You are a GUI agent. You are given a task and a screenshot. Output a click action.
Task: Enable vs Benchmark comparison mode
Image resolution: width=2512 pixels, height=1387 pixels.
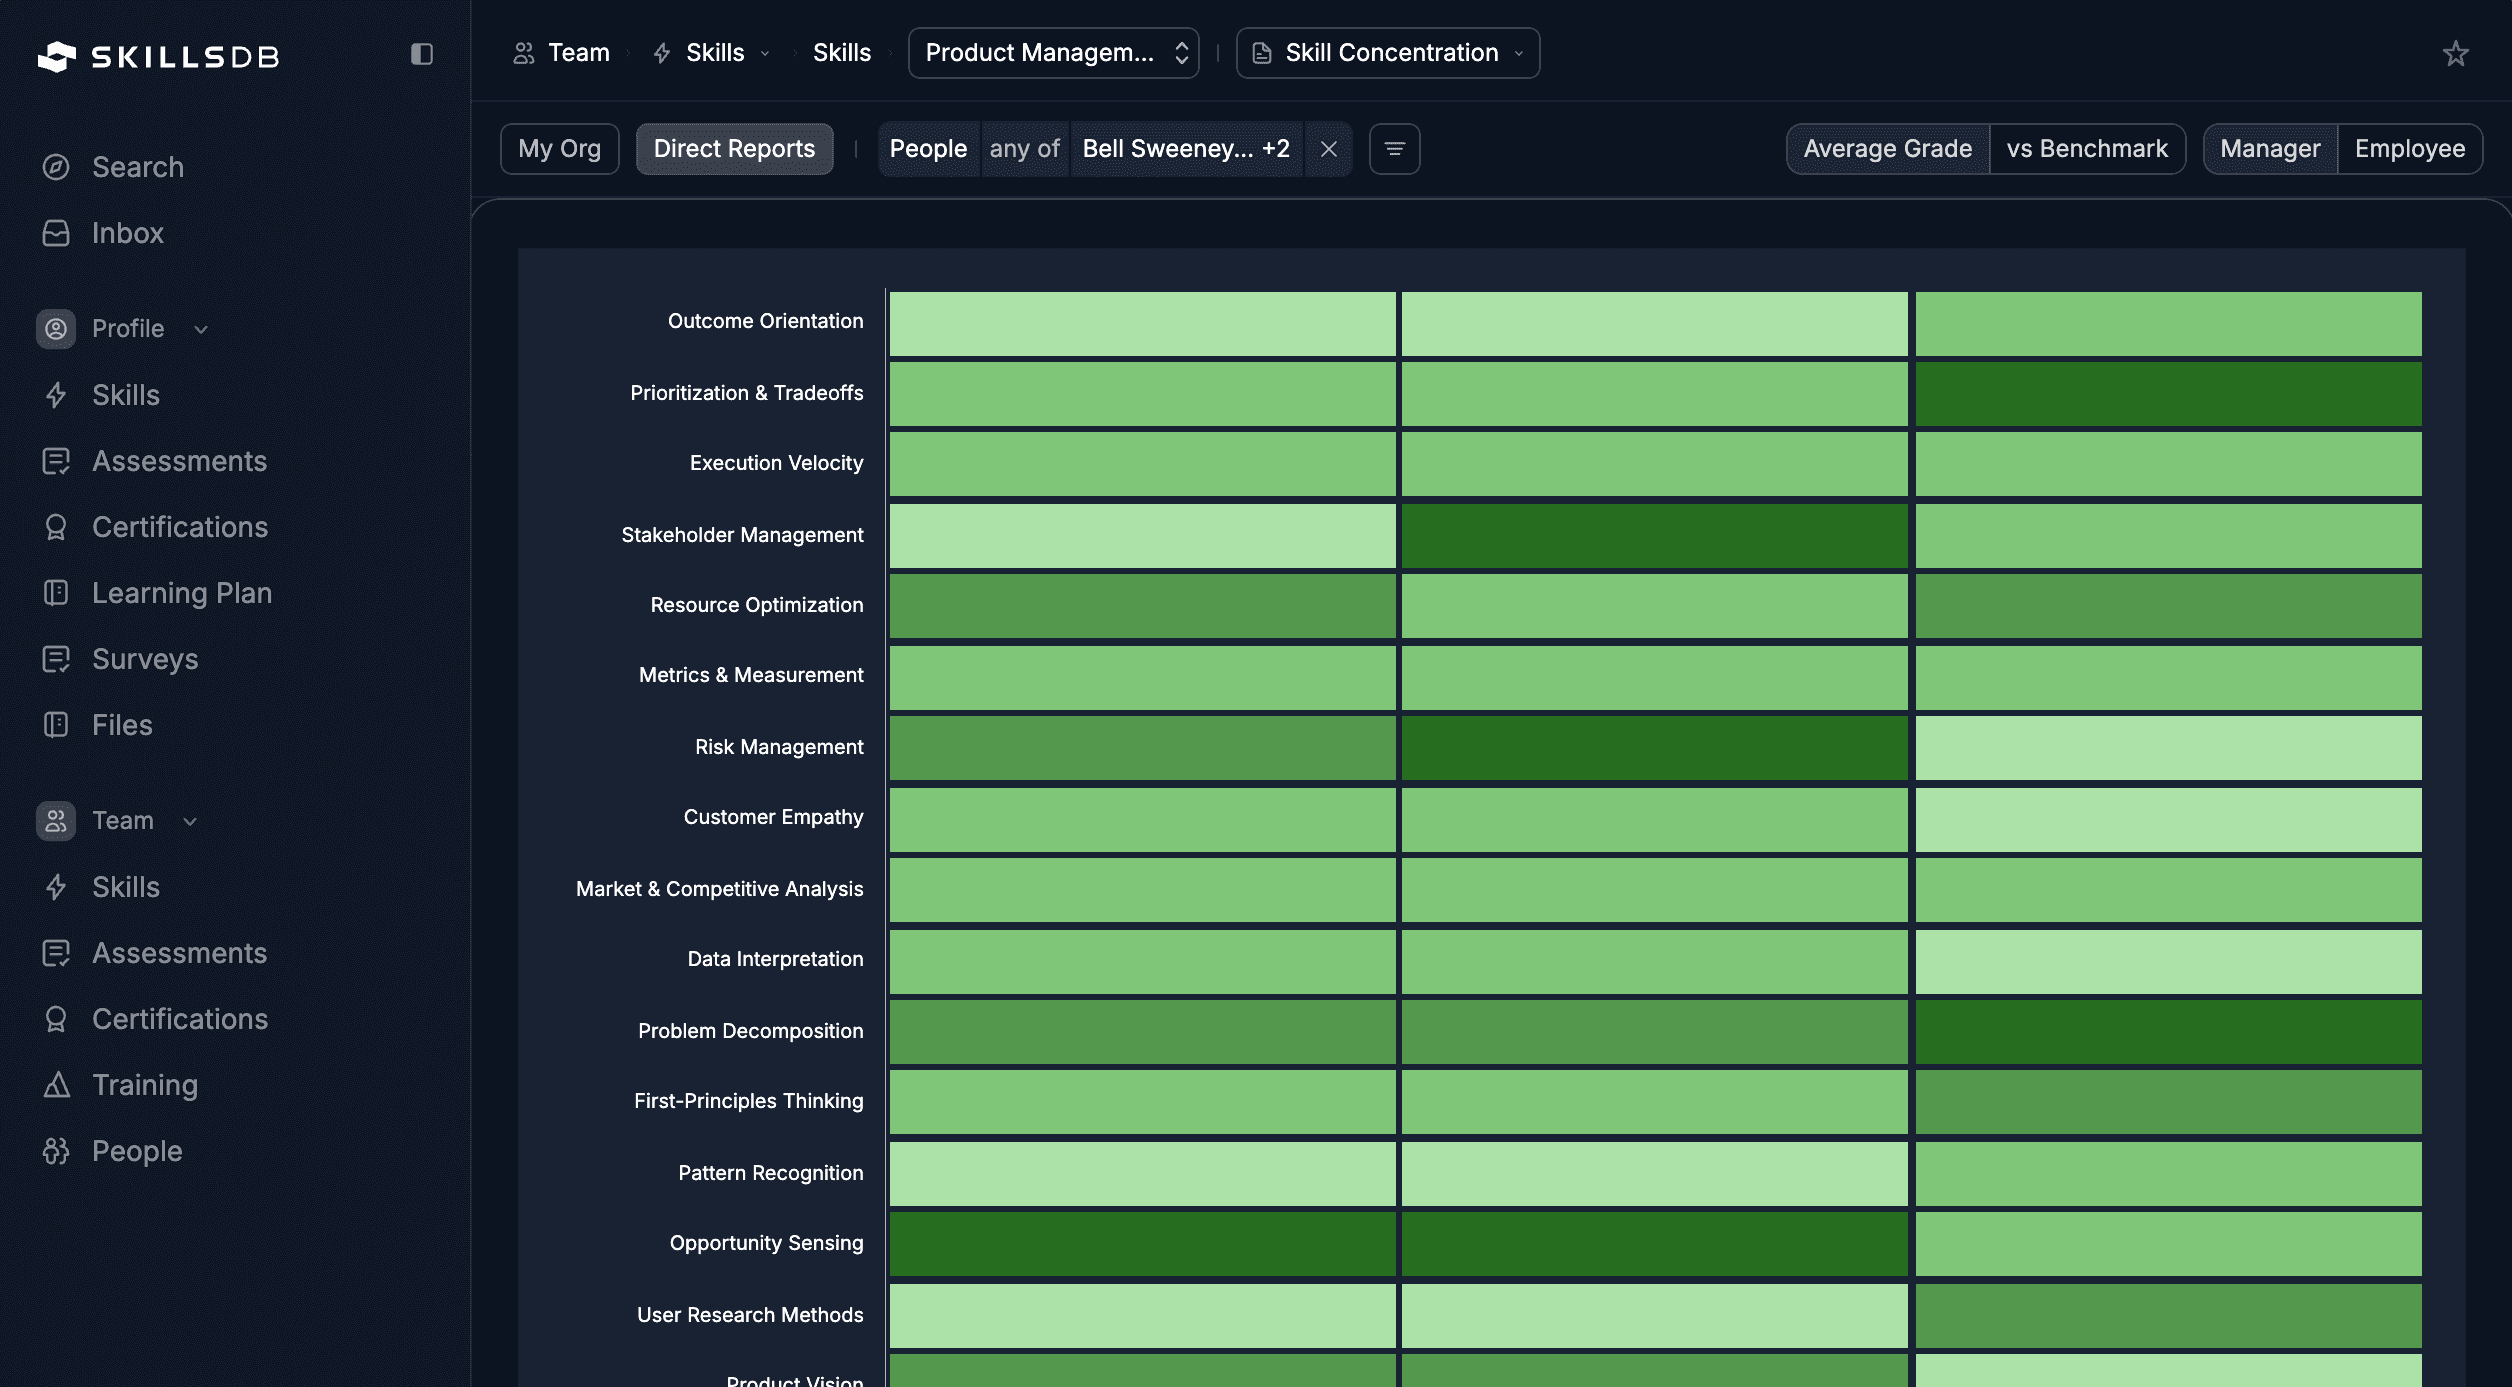click(x=2087, y=148)
